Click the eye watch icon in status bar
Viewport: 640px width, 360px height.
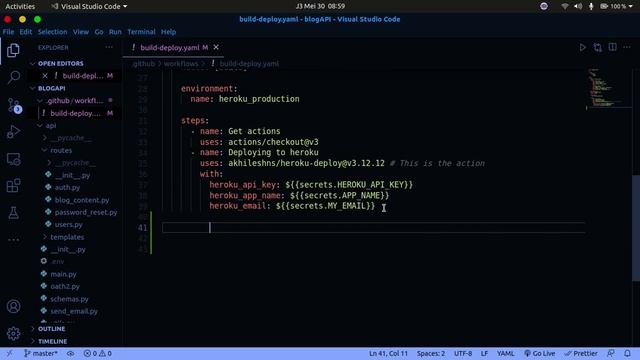point(71,353)
